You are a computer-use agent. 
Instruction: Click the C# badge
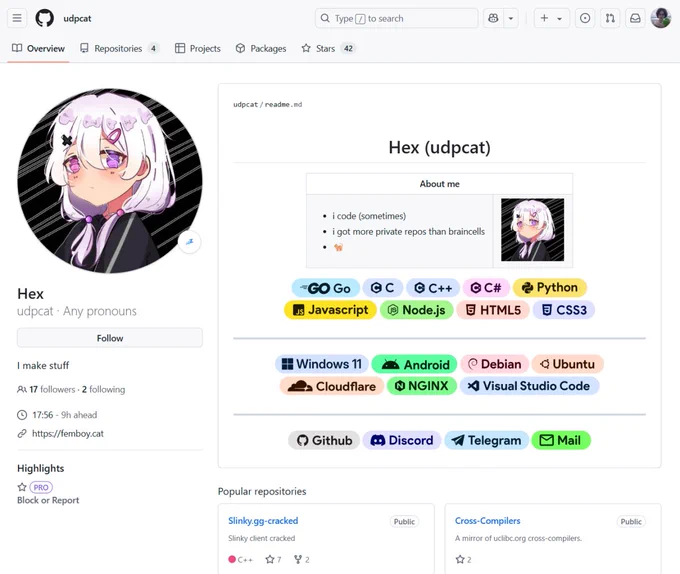tap(486, 288)
